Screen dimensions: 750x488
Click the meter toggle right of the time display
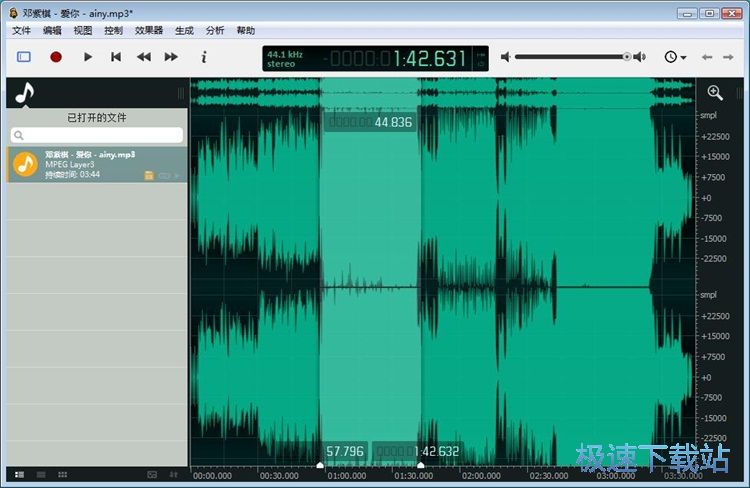480,58
